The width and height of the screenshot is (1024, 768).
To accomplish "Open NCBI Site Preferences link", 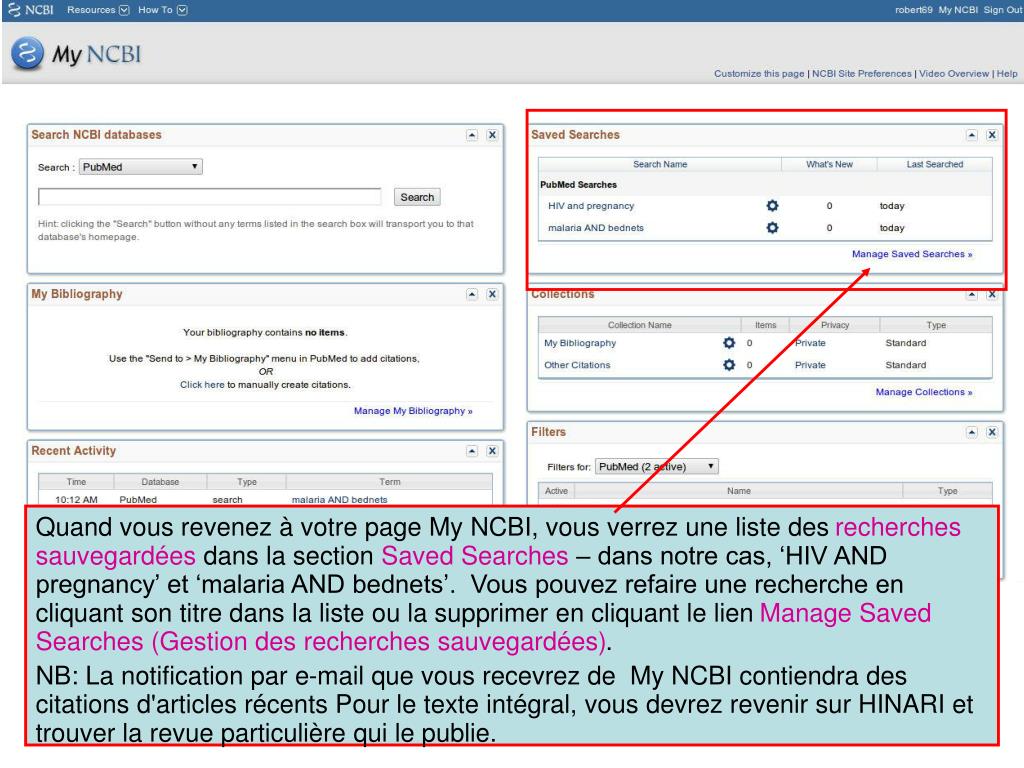I will click(861, 74).
